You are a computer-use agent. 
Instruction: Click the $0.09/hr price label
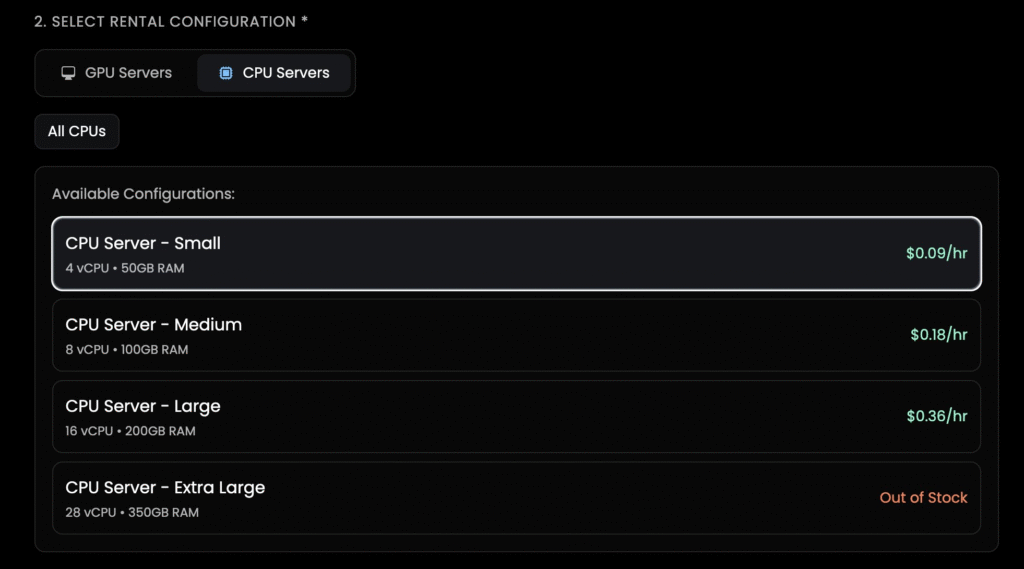(936, 253)
